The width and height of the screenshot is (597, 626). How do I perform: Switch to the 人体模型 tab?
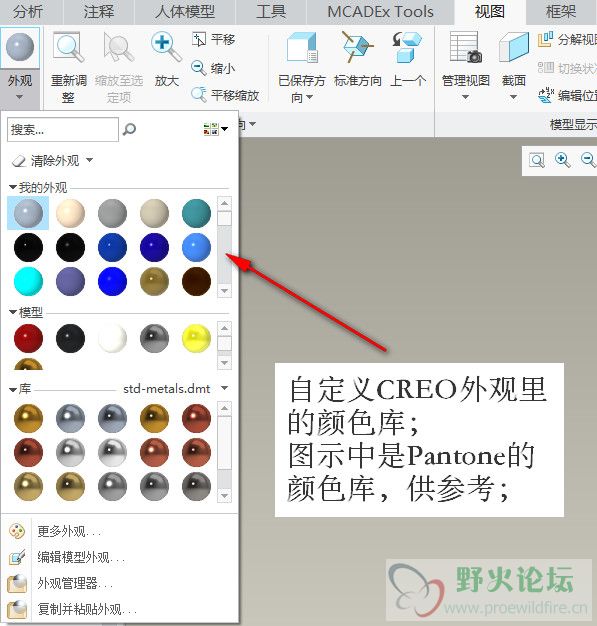[x=185, y=12]
